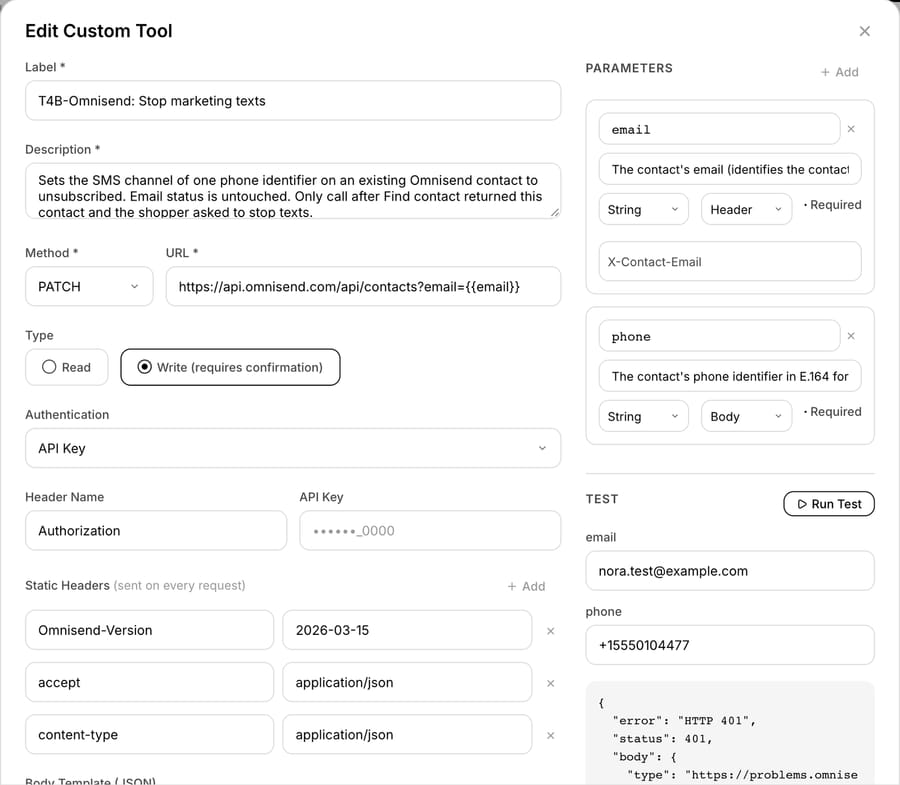Open the PATCH method dropdown
This screenshot has height=785, width=900.
point(89,286)
